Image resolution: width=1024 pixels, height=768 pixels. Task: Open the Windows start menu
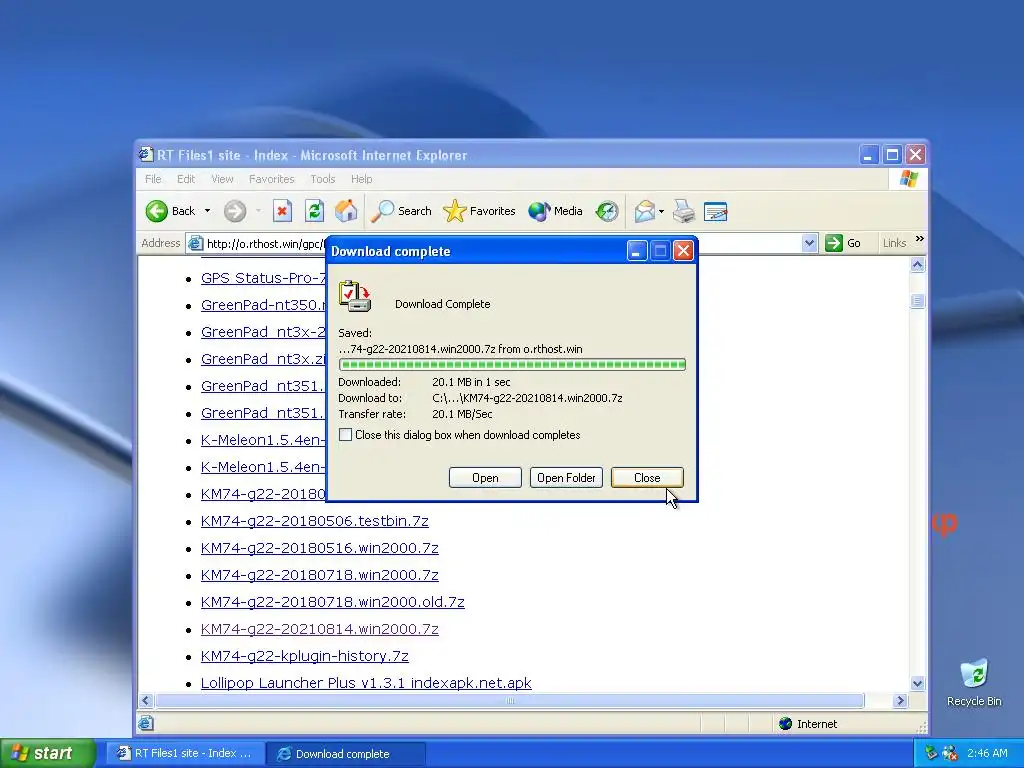pyautogui.click(x=47, y=753)
